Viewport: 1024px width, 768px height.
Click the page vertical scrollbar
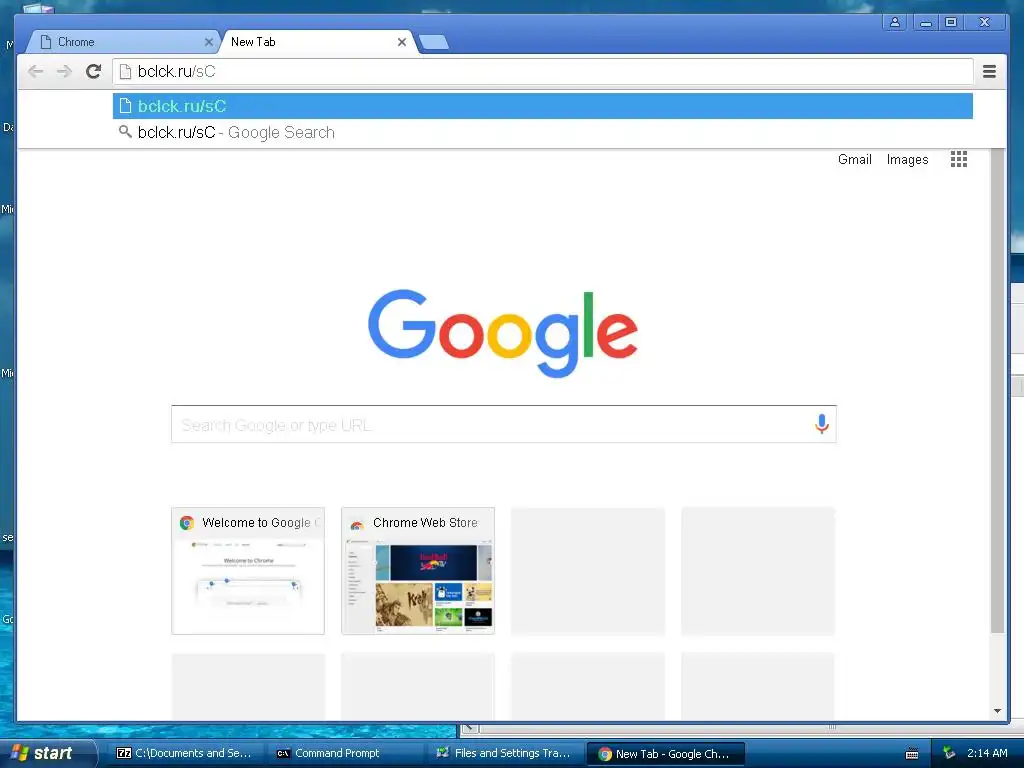pyautogui.click(x=997, y=392)
